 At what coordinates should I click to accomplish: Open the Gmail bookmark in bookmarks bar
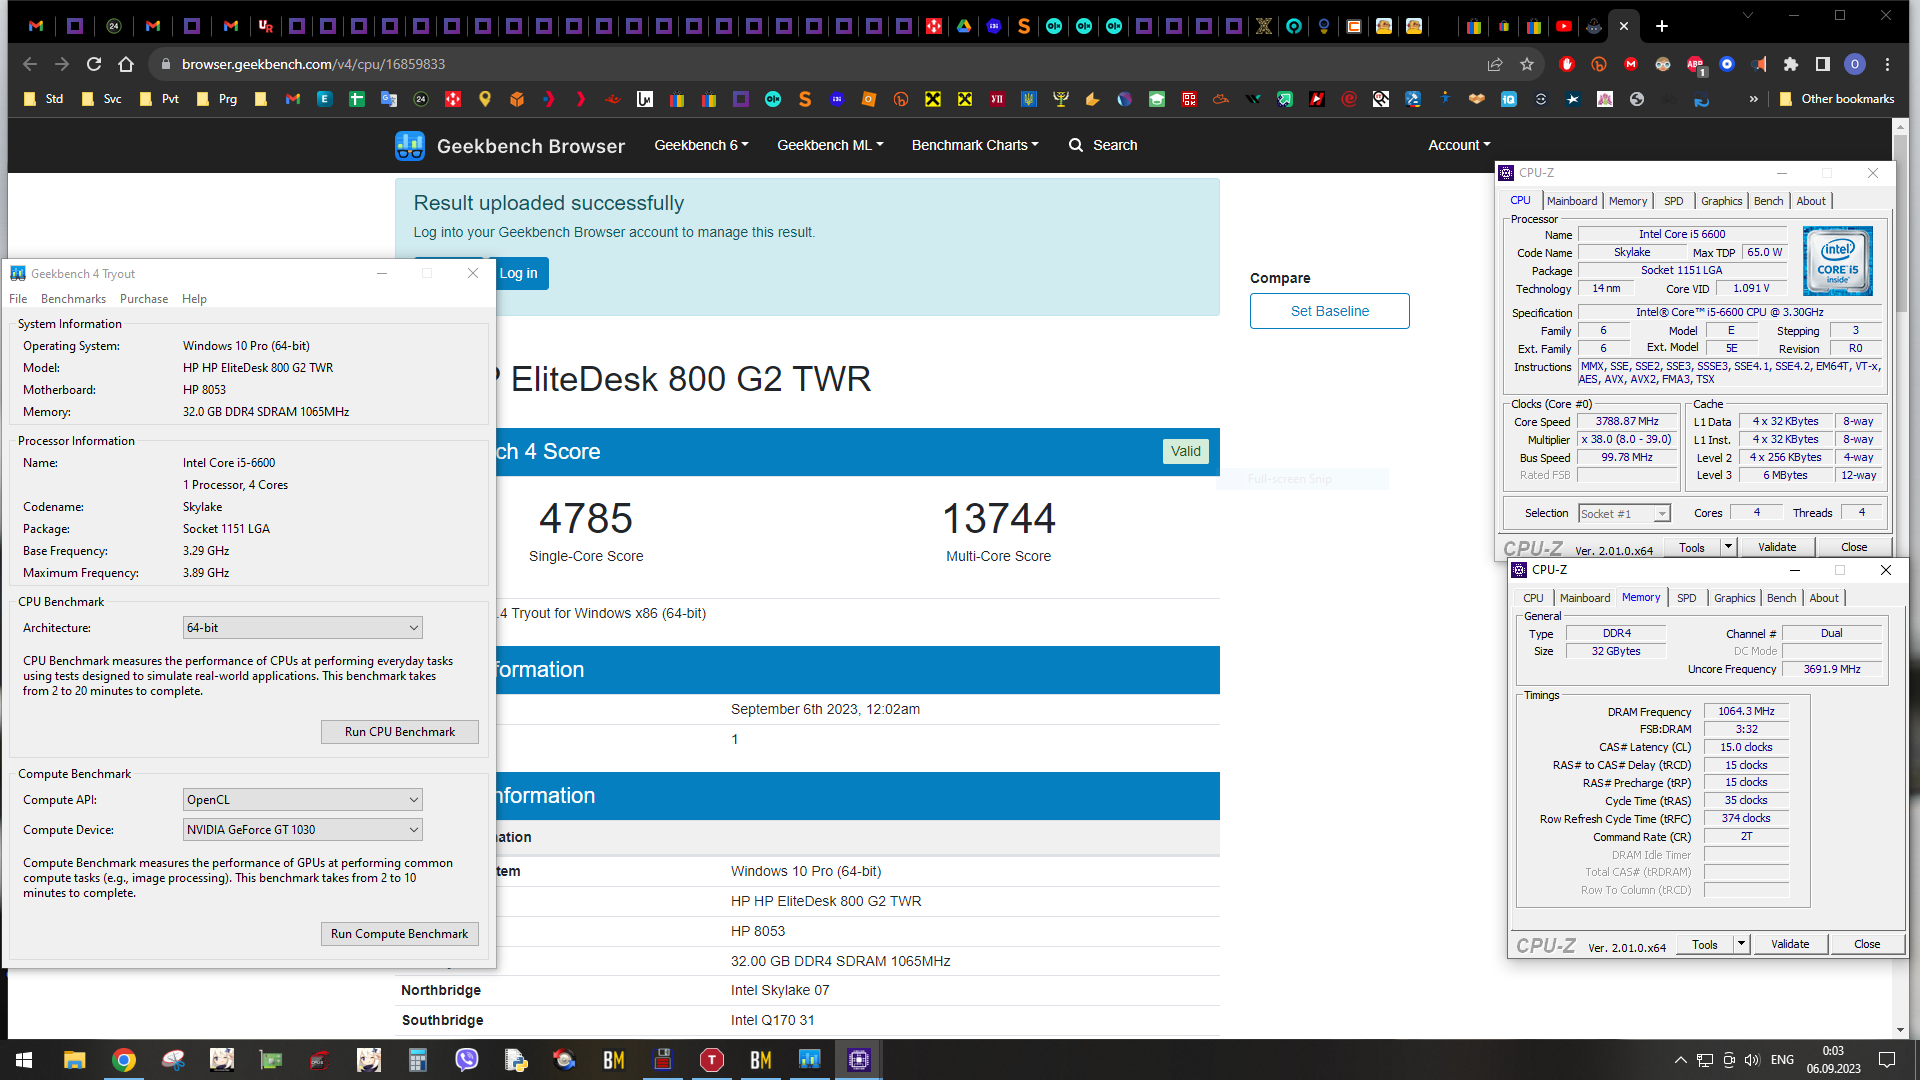293,99
